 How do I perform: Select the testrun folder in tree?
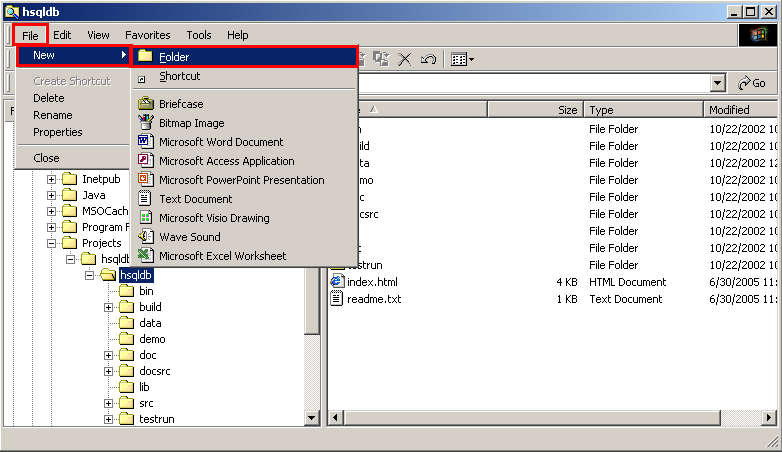point(156,419)
